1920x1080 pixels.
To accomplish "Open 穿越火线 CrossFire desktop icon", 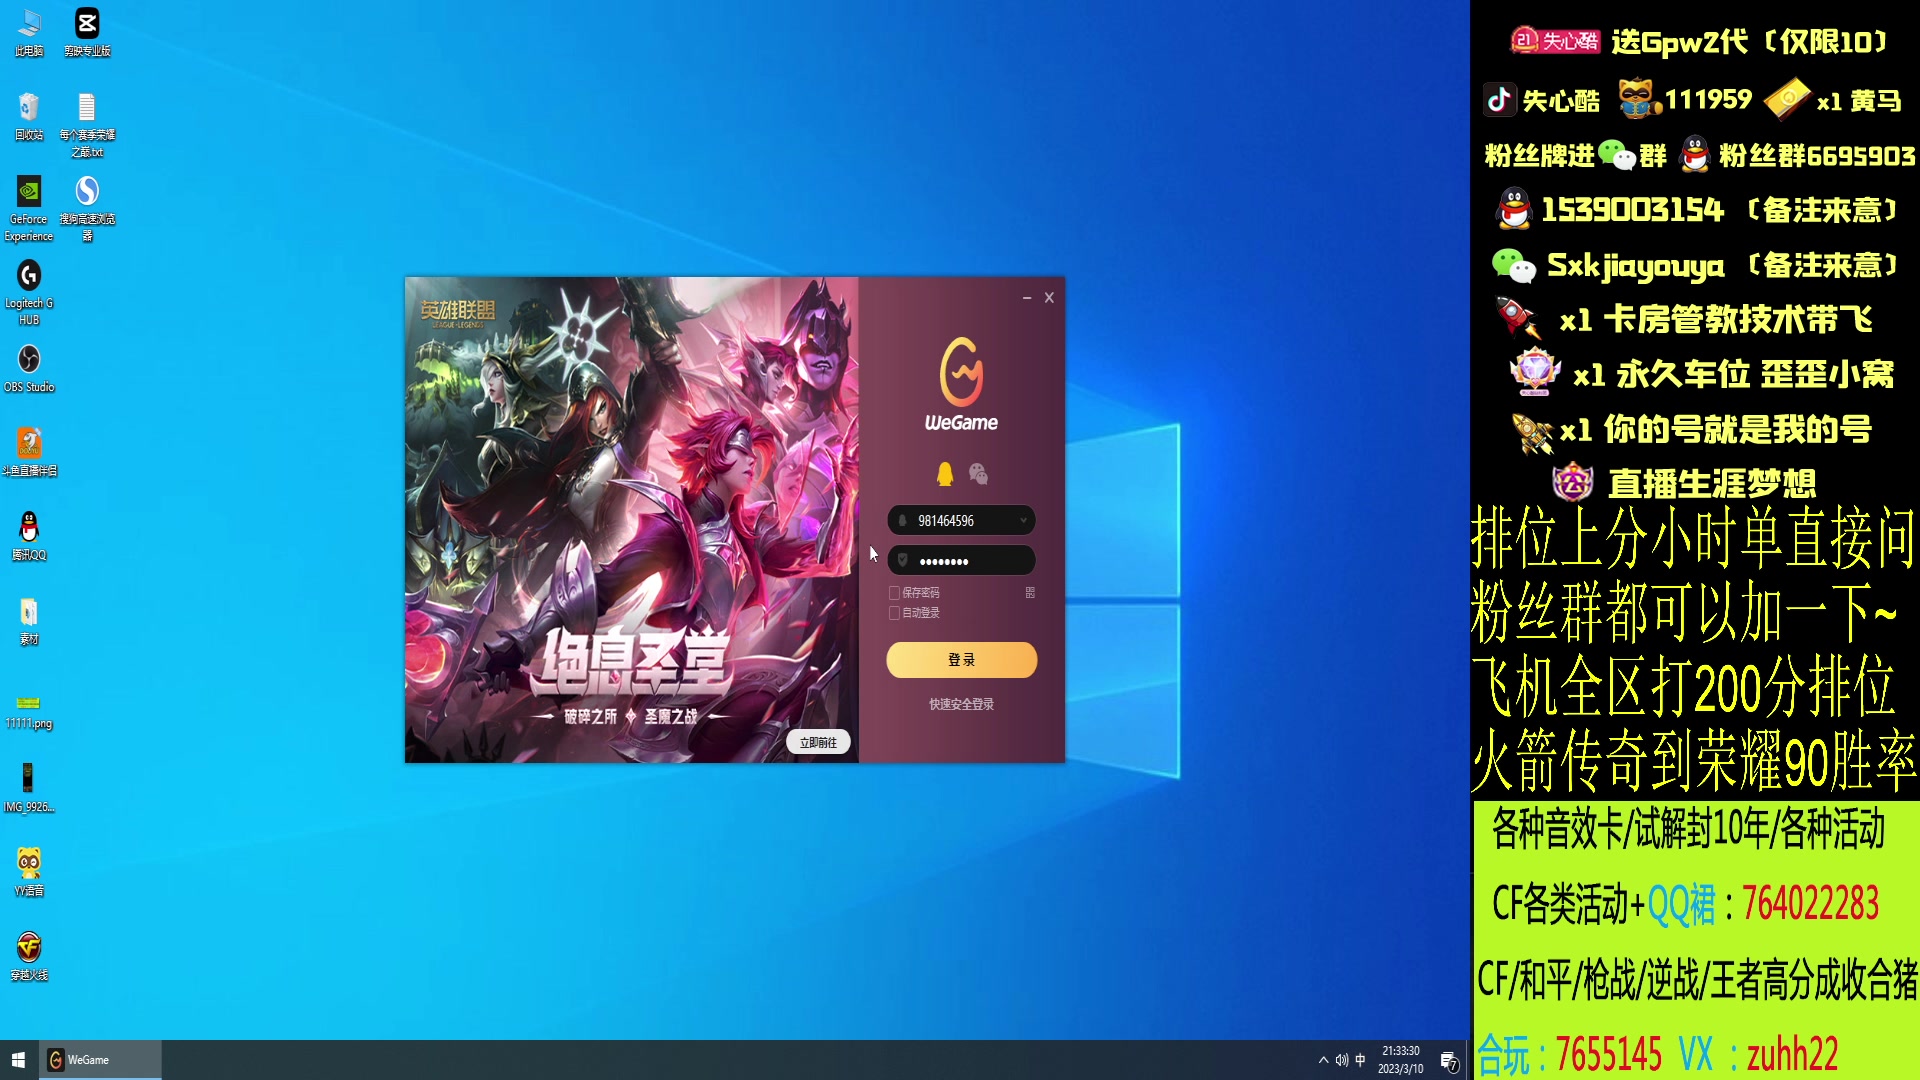I will [29, 957].
